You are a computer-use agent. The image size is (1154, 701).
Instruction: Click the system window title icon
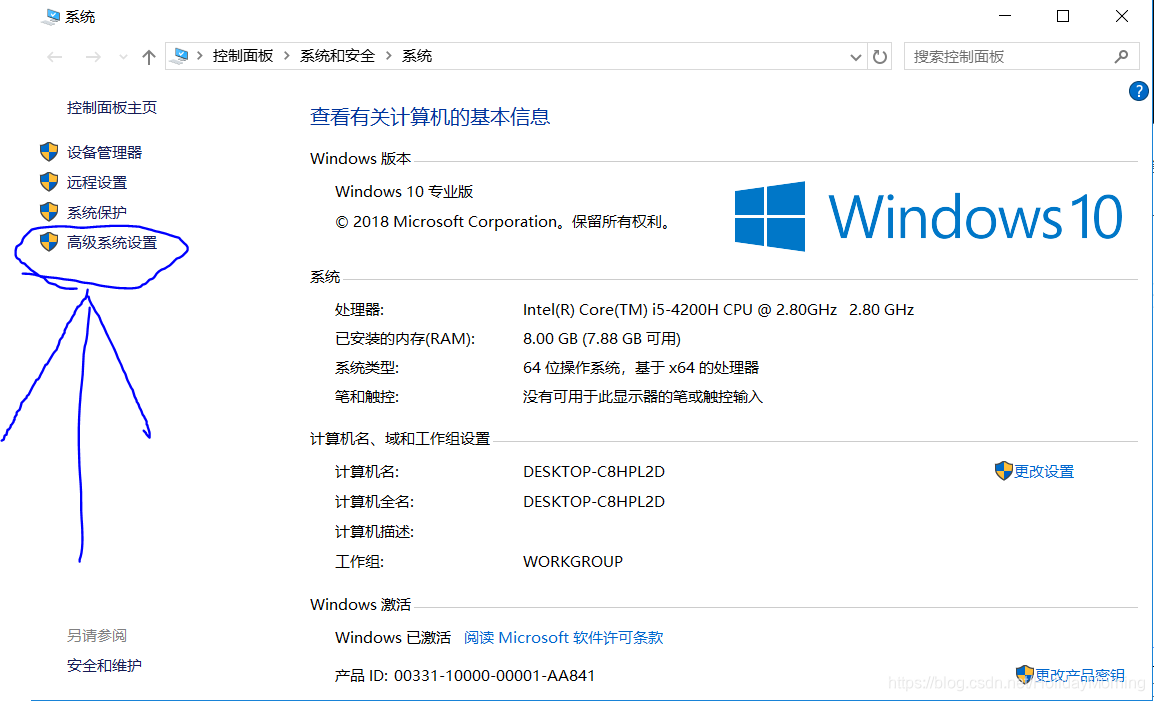51,17
